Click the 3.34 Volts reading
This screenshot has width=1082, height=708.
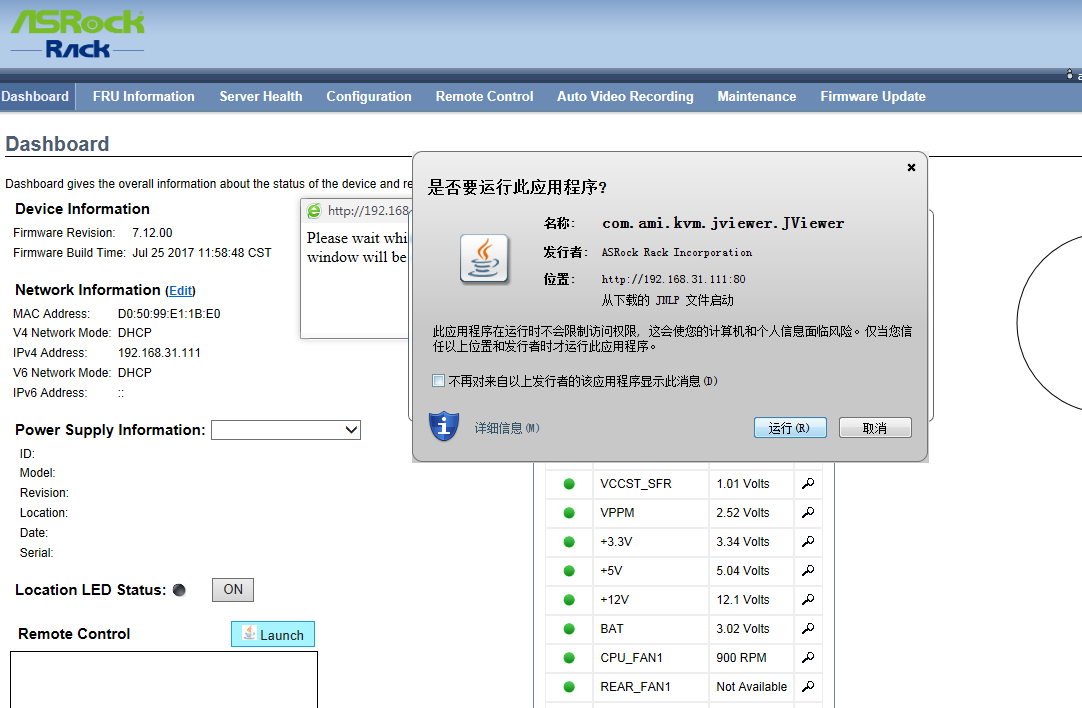pyautogui.click(x=742, y=542)
